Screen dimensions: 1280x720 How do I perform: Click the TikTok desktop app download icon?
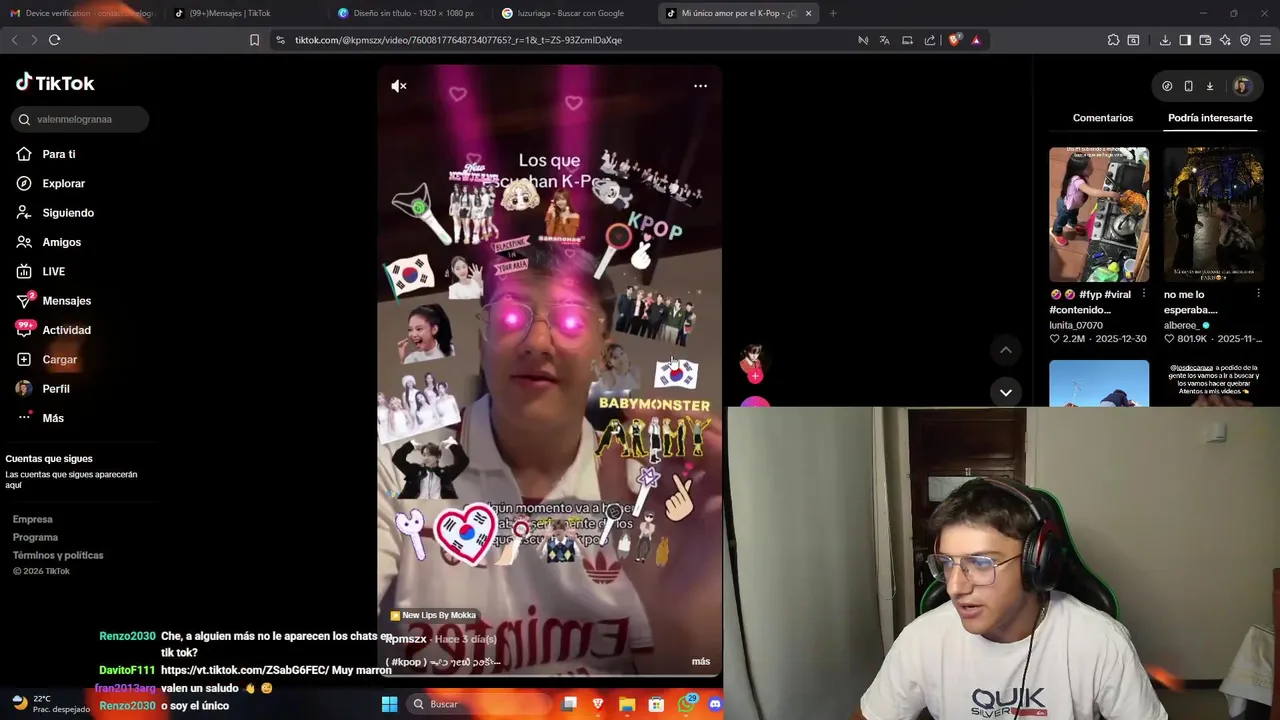coord(1209,86)
